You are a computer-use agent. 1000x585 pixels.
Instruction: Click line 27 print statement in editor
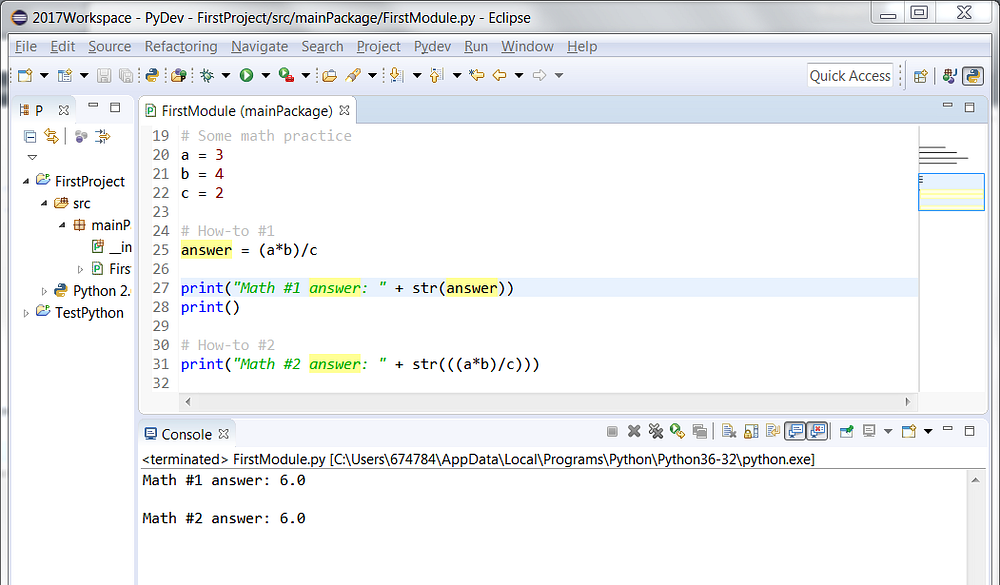click(x=347, y=288)
